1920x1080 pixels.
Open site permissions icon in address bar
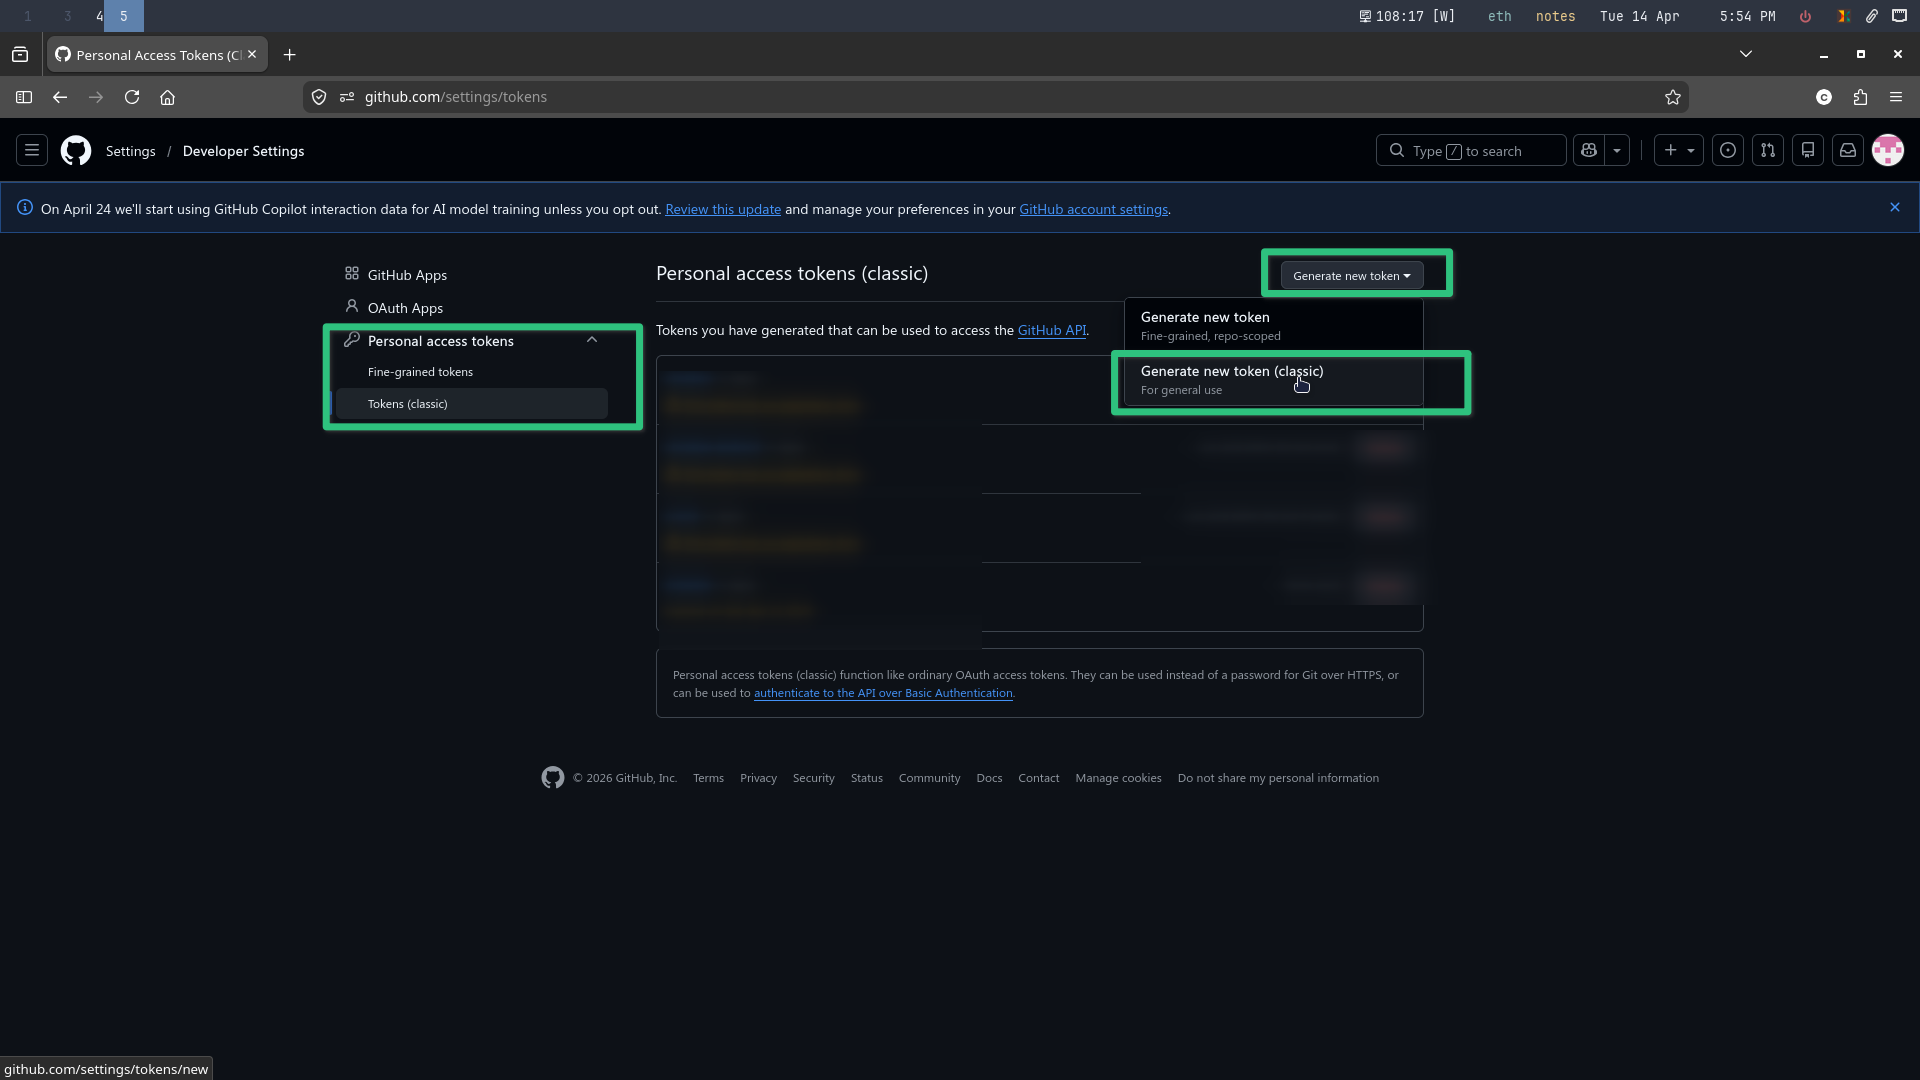coord(347,97)
